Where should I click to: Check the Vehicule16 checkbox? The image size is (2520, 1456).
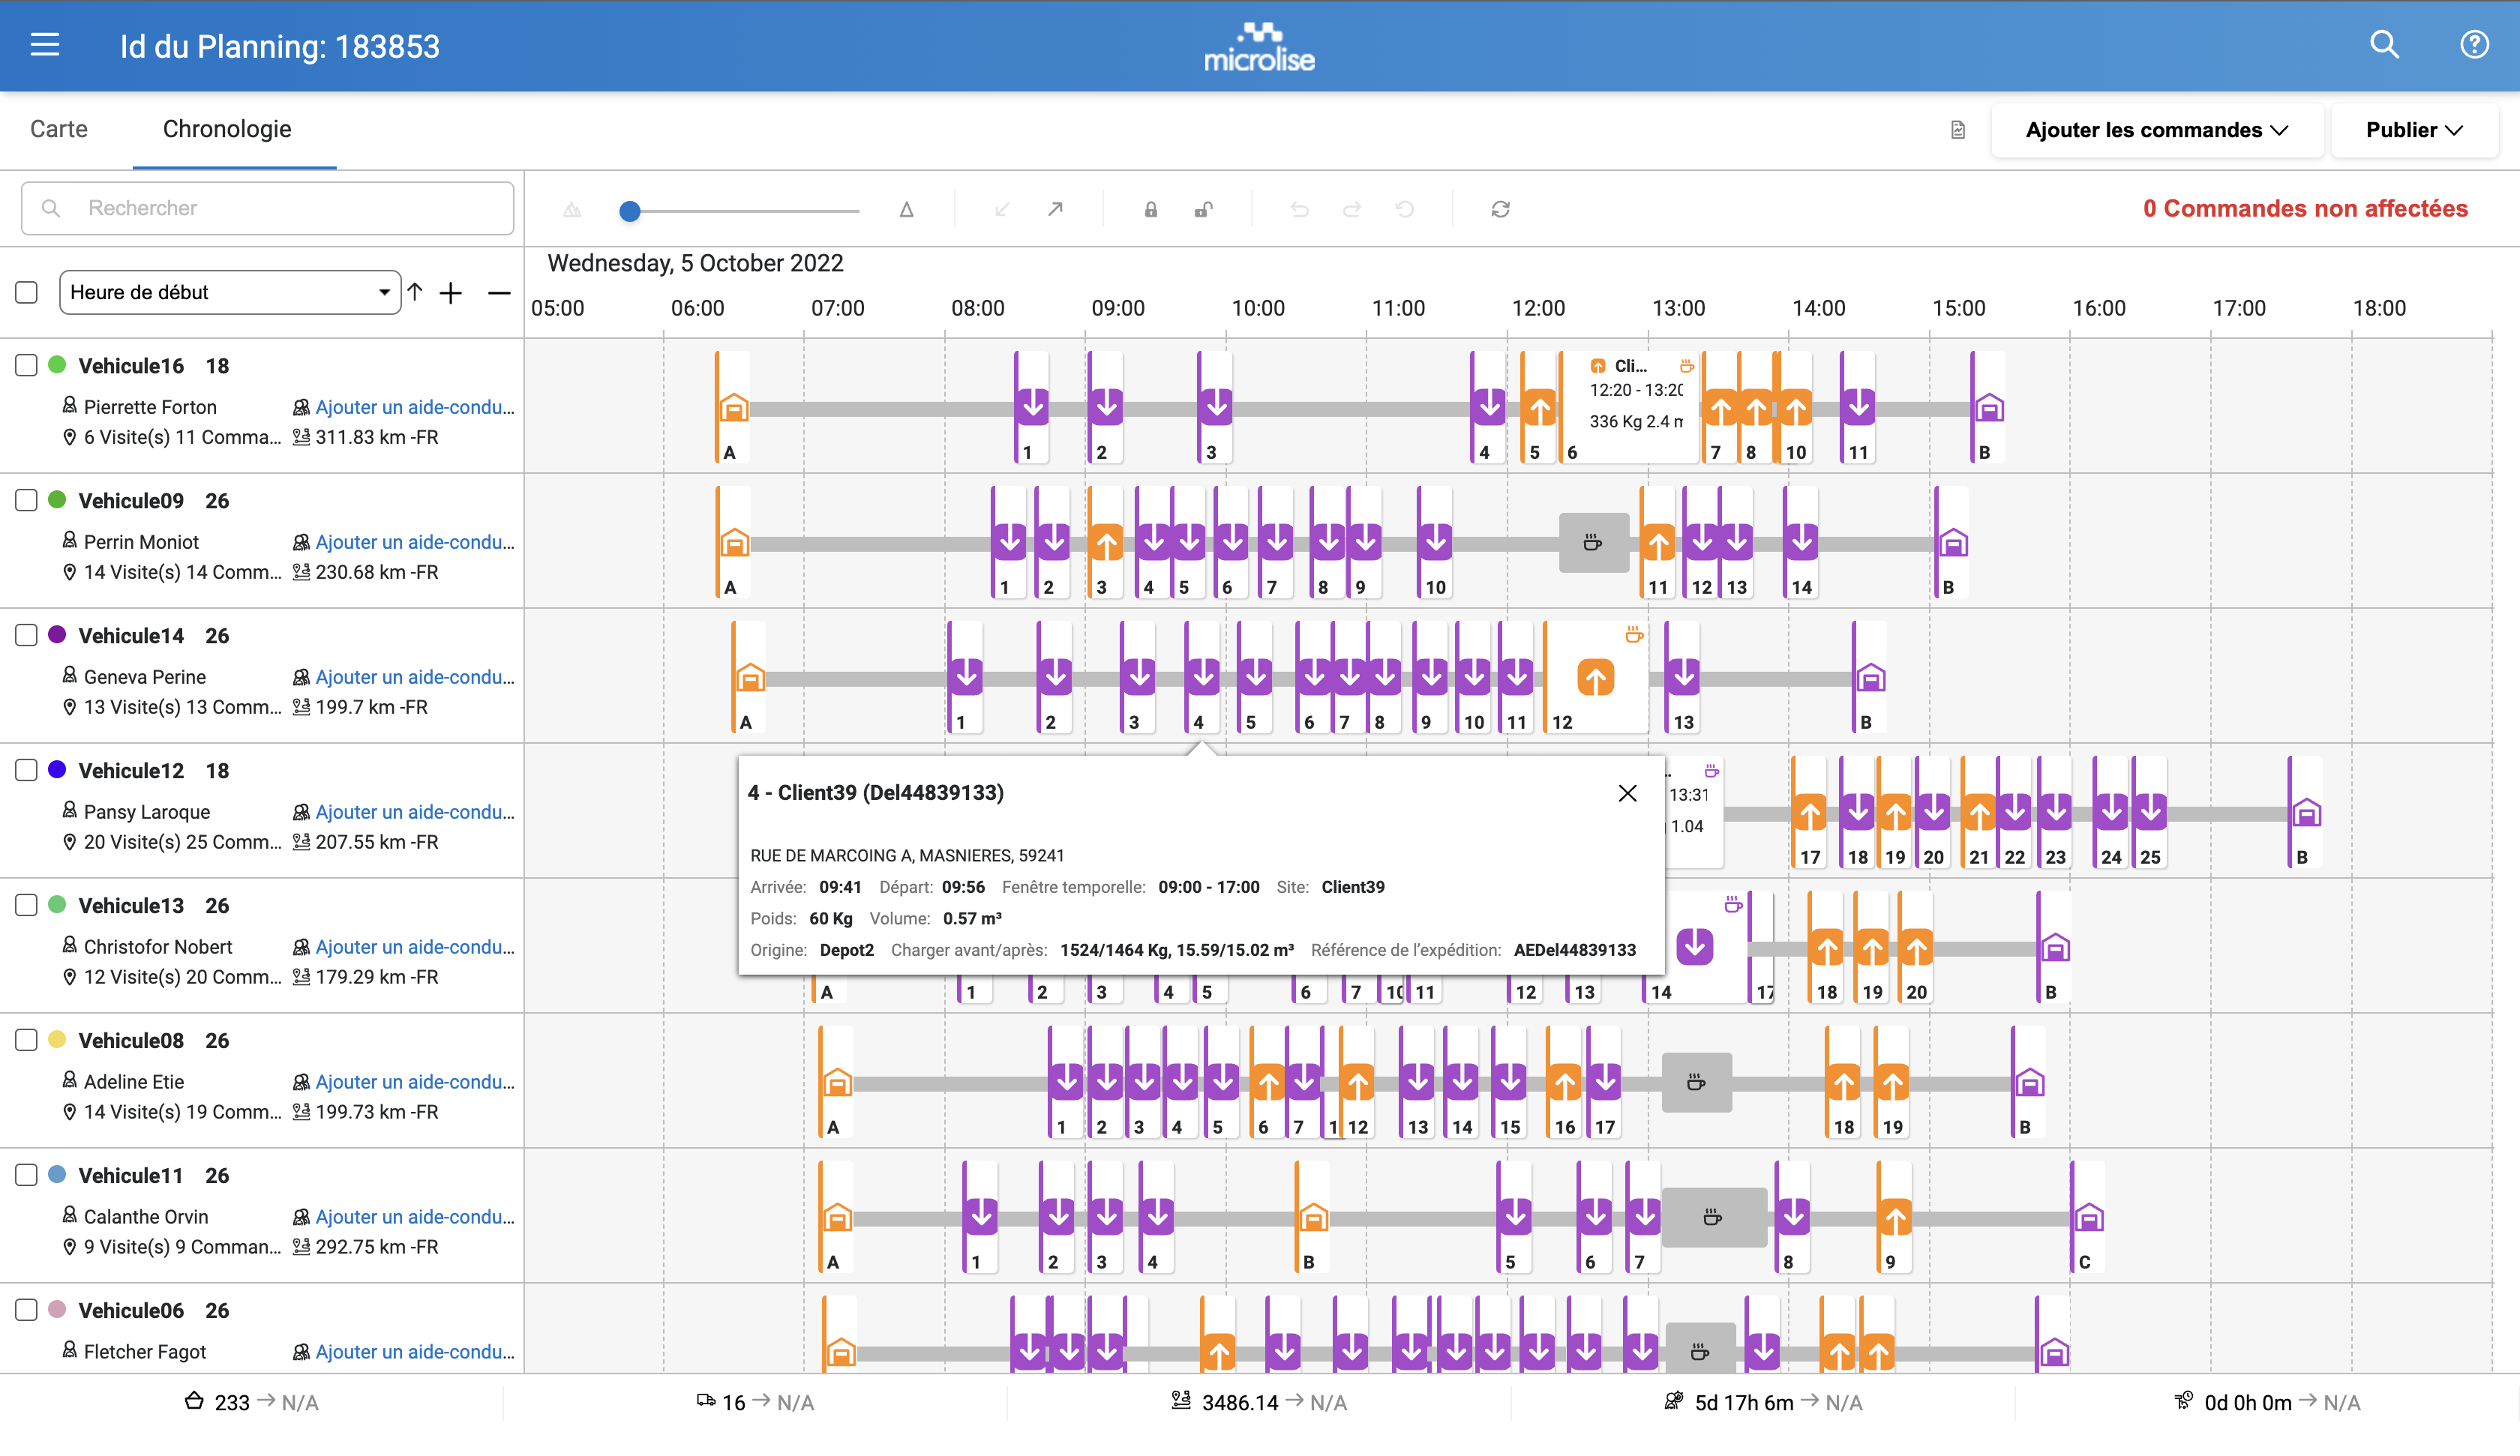pyautogui.click(x=27, y=366)
